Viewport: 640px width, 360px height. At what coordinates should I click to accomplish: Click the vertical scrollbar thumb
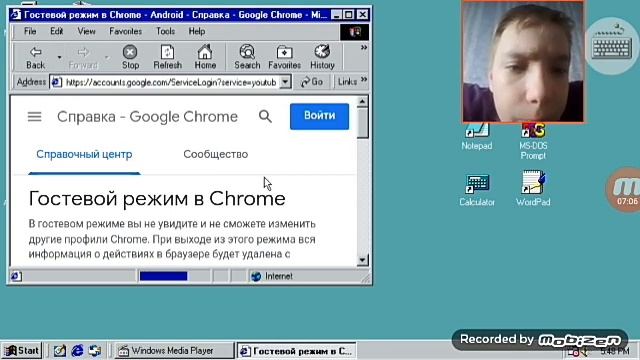(362, 123)
